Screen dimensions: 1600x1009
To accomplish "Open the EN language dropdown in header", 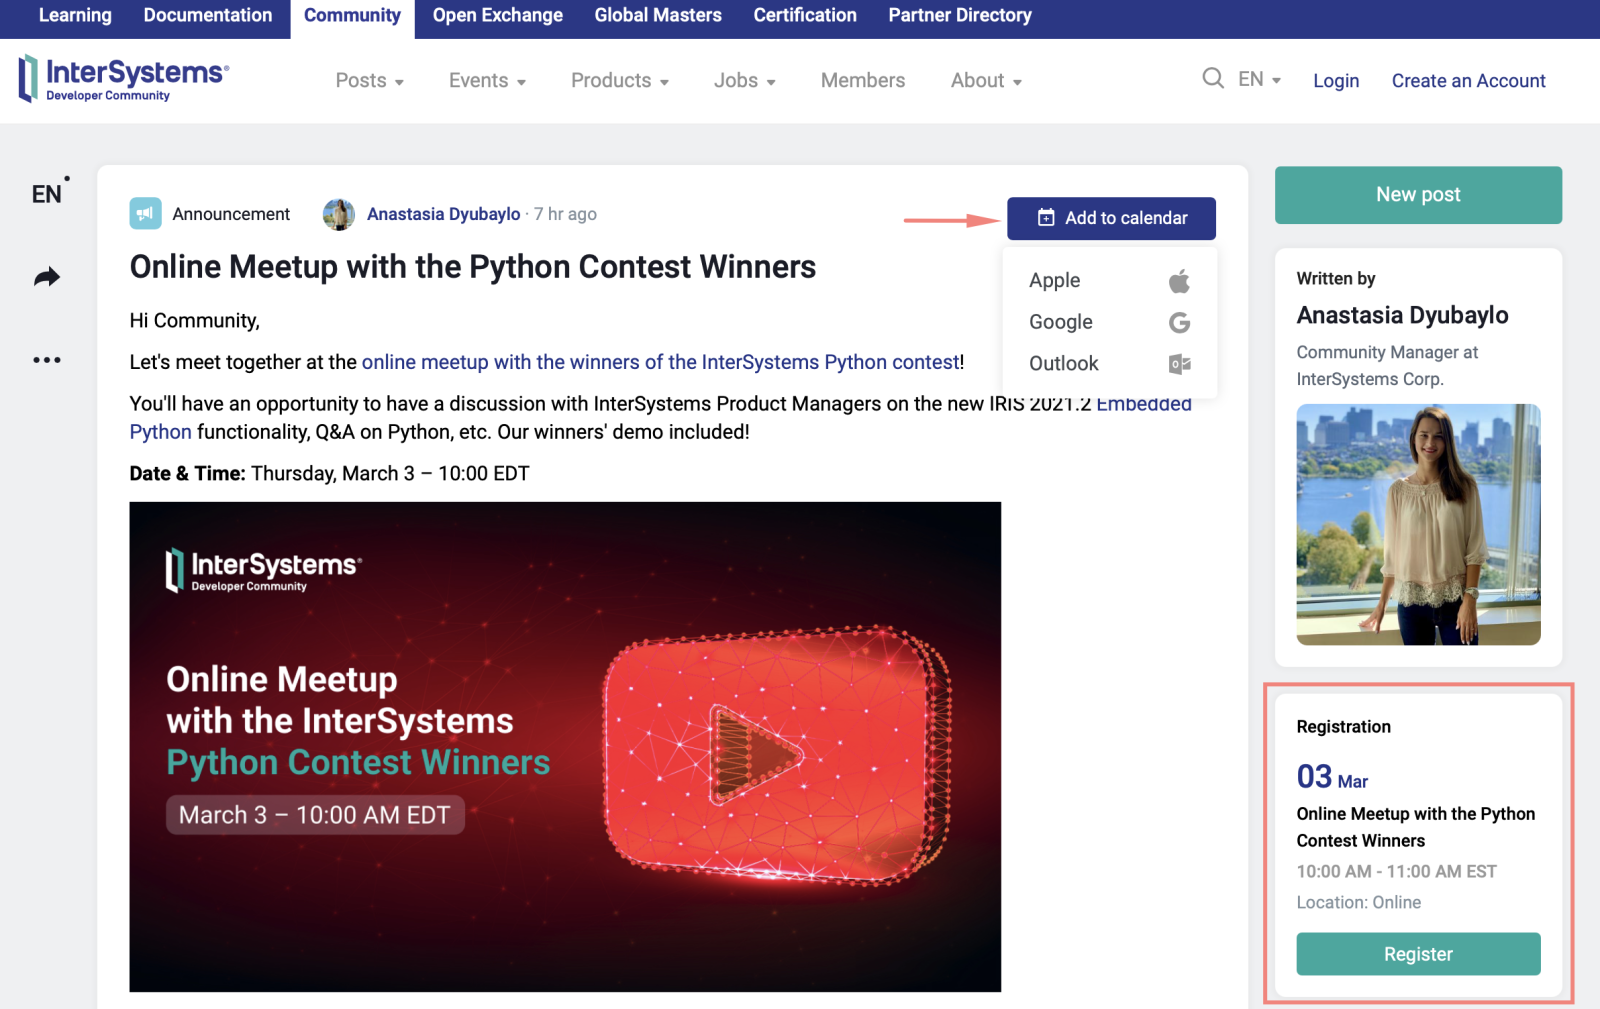I will click(1259, 79).
